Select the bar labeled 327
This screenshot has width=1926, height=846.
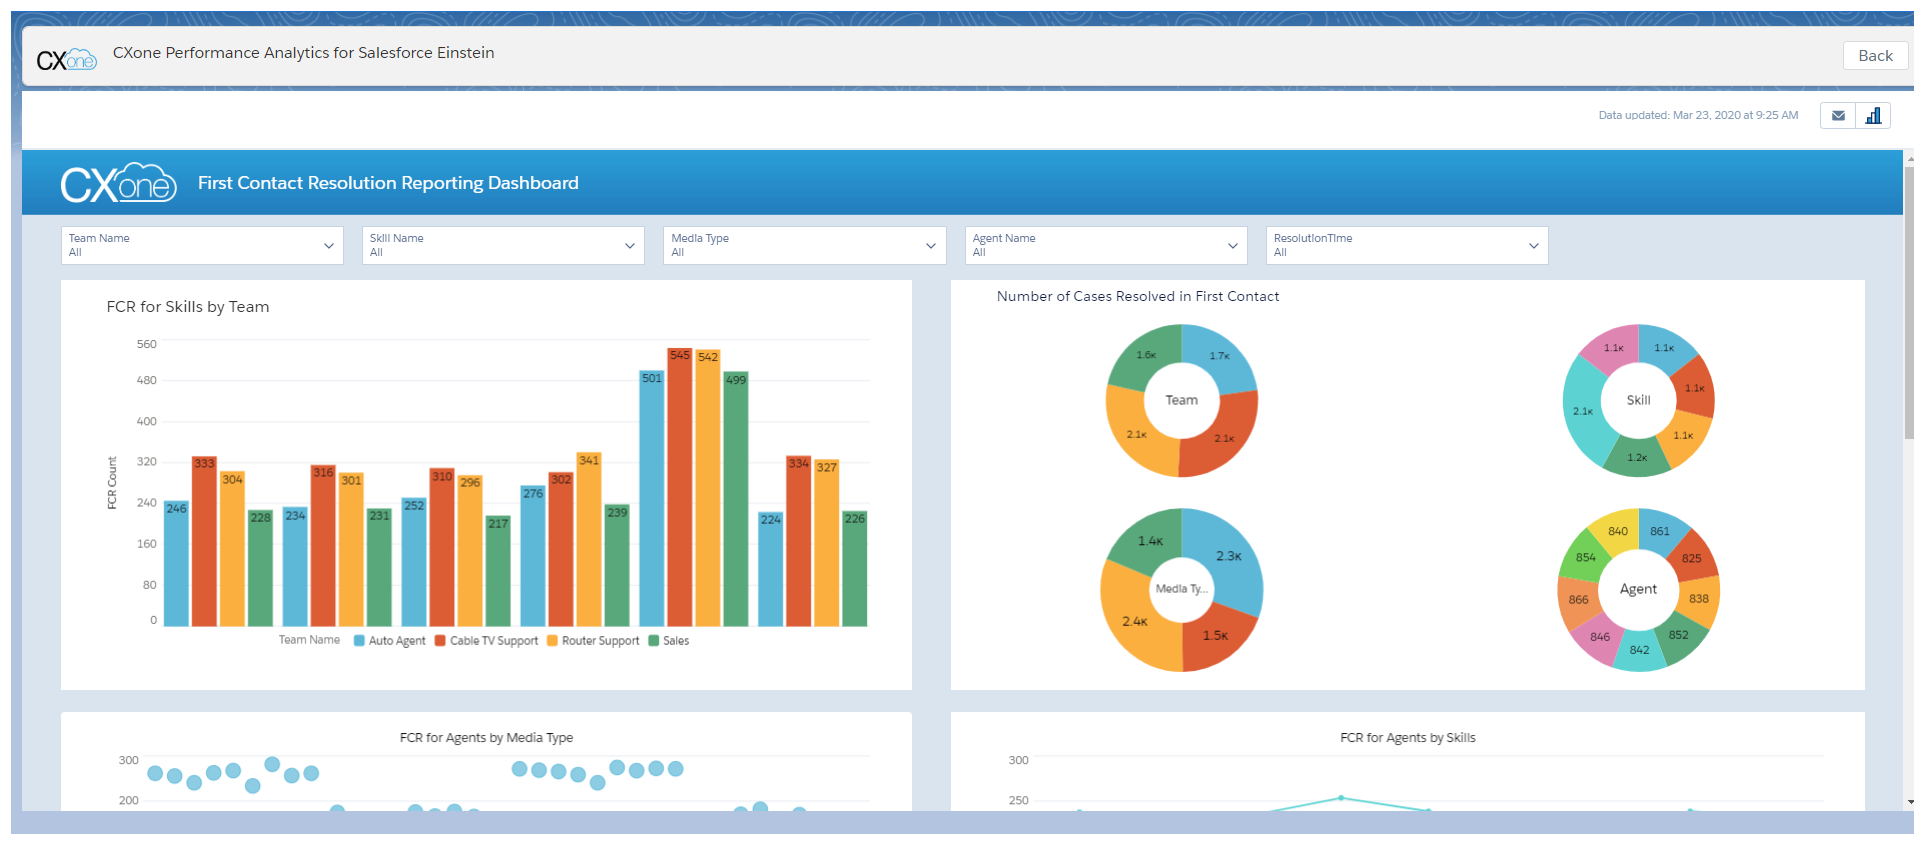[x=826, y=543]
